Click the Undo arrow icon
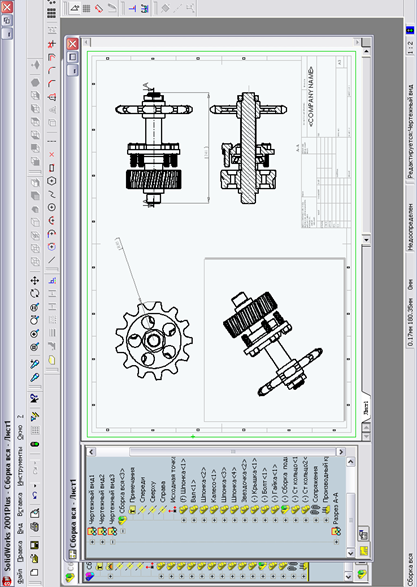Screen dimensions: 417x587 click(x=34, y=495)
